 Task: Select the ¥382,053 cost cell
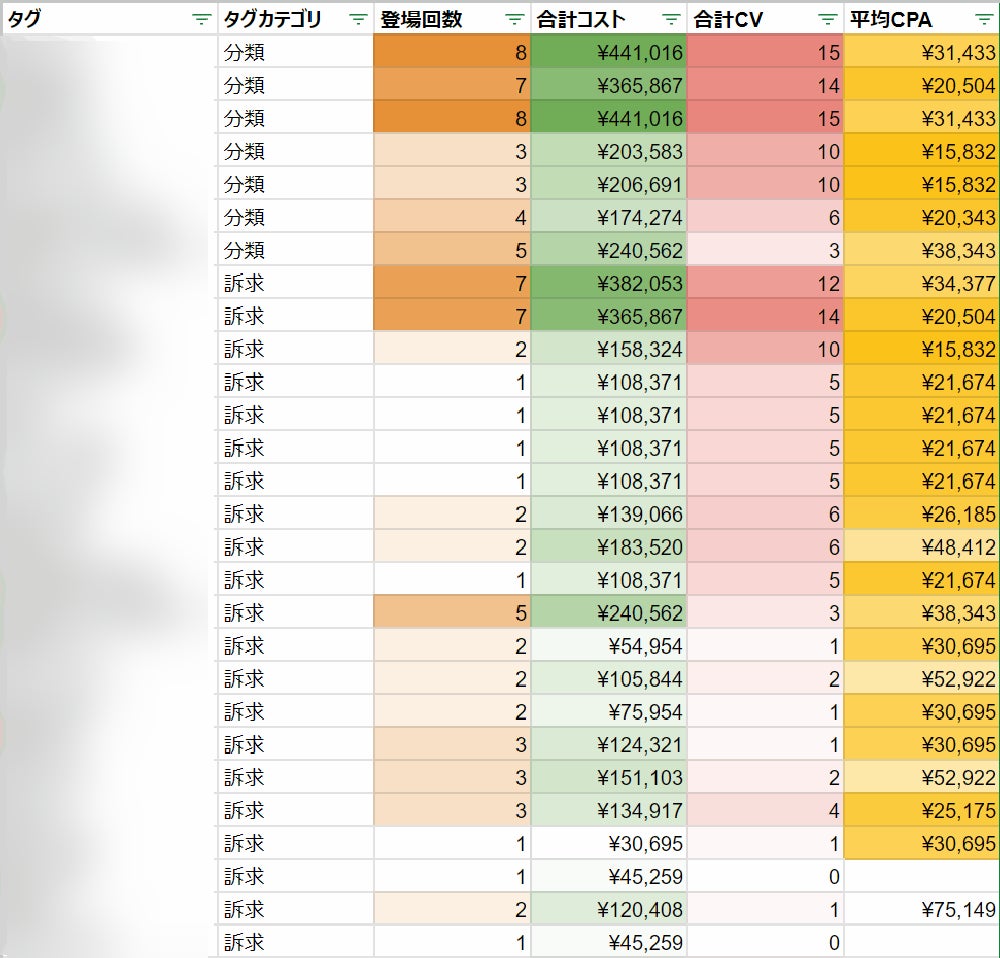pos(608,283)
